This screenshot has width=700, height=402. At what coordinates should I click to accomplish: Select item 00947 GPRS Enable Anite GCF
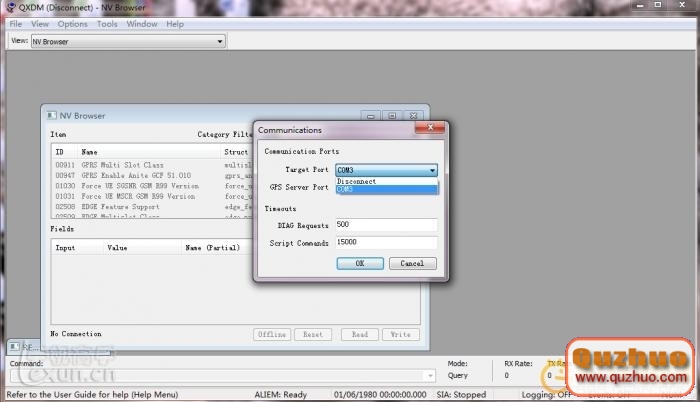(152, 176)
